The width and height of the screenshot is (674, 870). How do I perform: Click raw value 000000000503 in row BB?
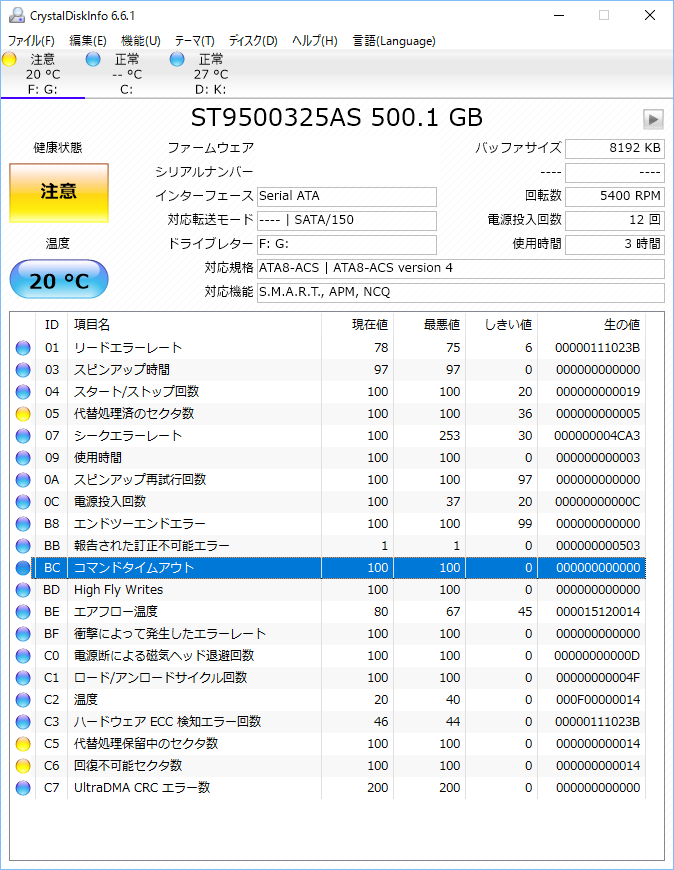pos(598,546)
